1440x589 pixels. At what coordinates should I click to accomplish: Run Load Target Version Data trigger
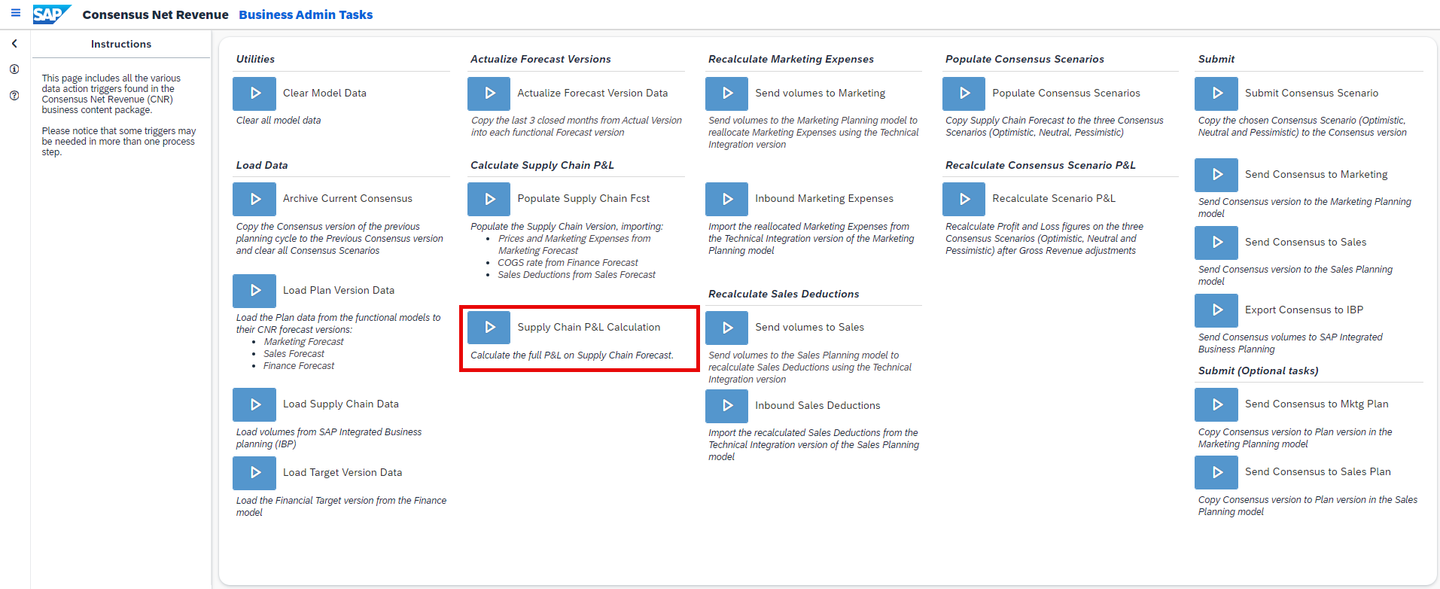pos(254,473)
